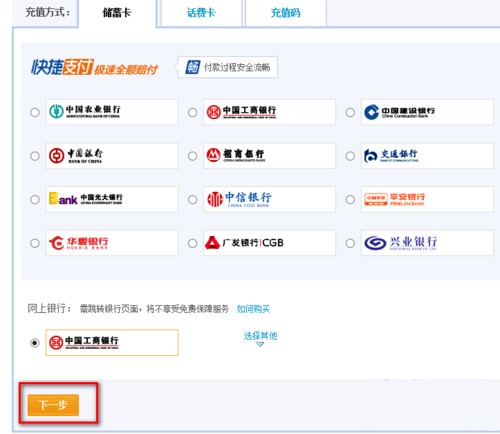The height and width of the screenshot is (434, 500).
Task: Click the 中国光大银行 logo card
Action: (112, 199)
